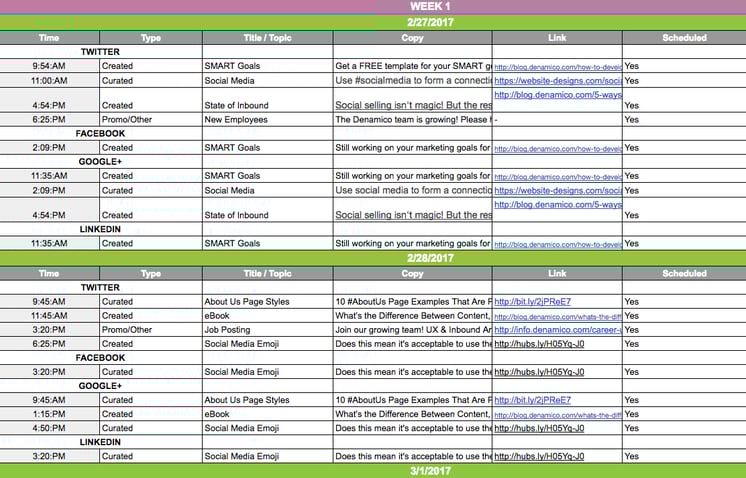Select Promo/Other type in New Employees row
The width and height of the screenshot is (746, 478).
[x=151, y=120]
